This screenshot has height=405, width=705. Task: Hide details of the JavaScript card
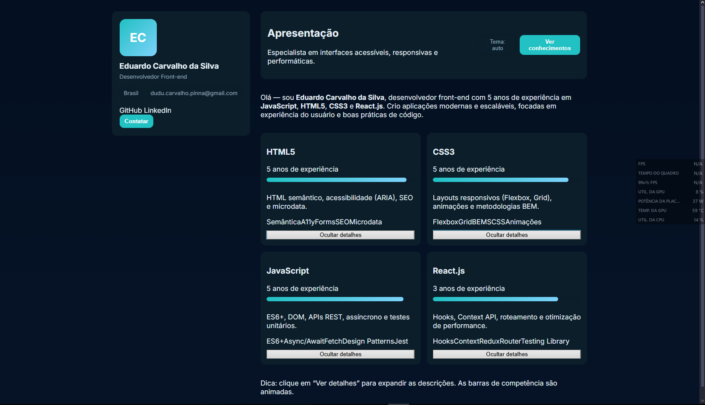coord(340,354)
